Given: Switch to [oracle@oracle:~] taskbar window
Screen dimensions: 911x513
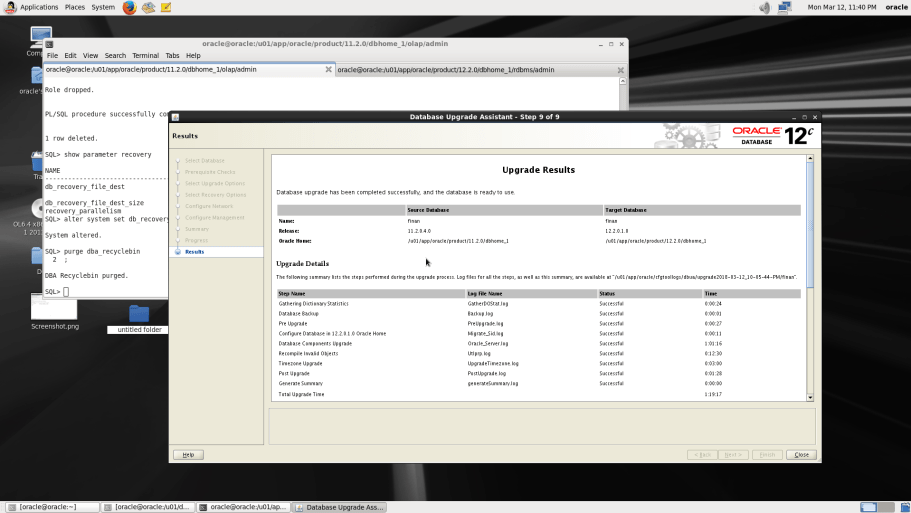Looking at the screenshot, I should click(x=52, y=507).
